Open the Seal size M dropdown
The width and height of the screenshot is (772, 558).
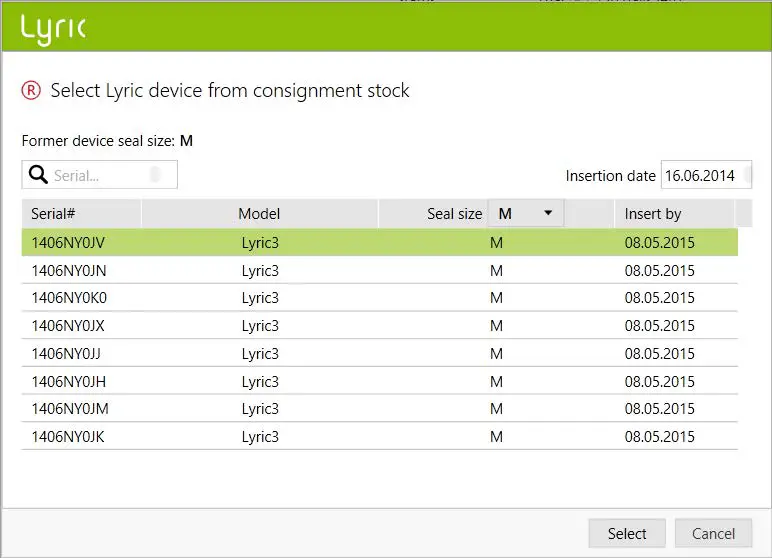(526, 213)
